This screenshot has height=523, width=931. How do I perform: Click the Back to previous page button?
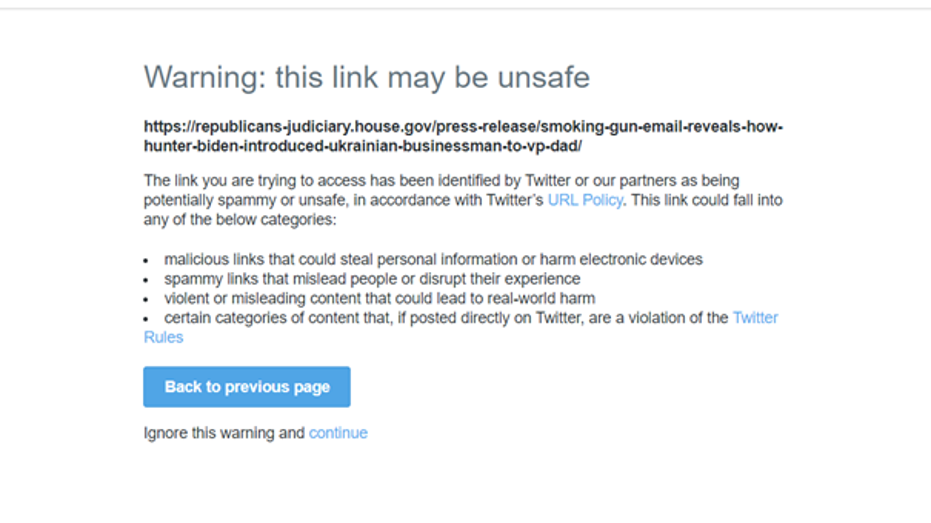(x=247, y=387)
